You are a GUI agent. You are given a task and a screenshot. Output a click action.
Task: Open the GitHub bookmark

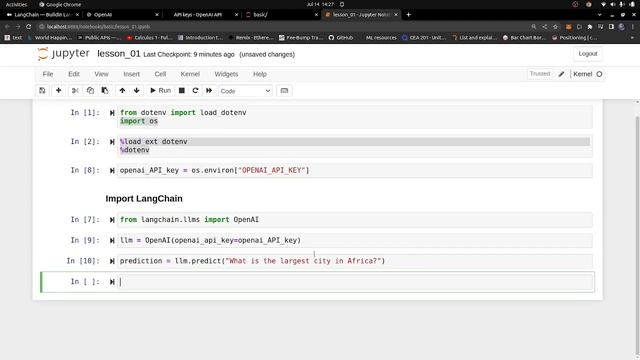(341, 38)
